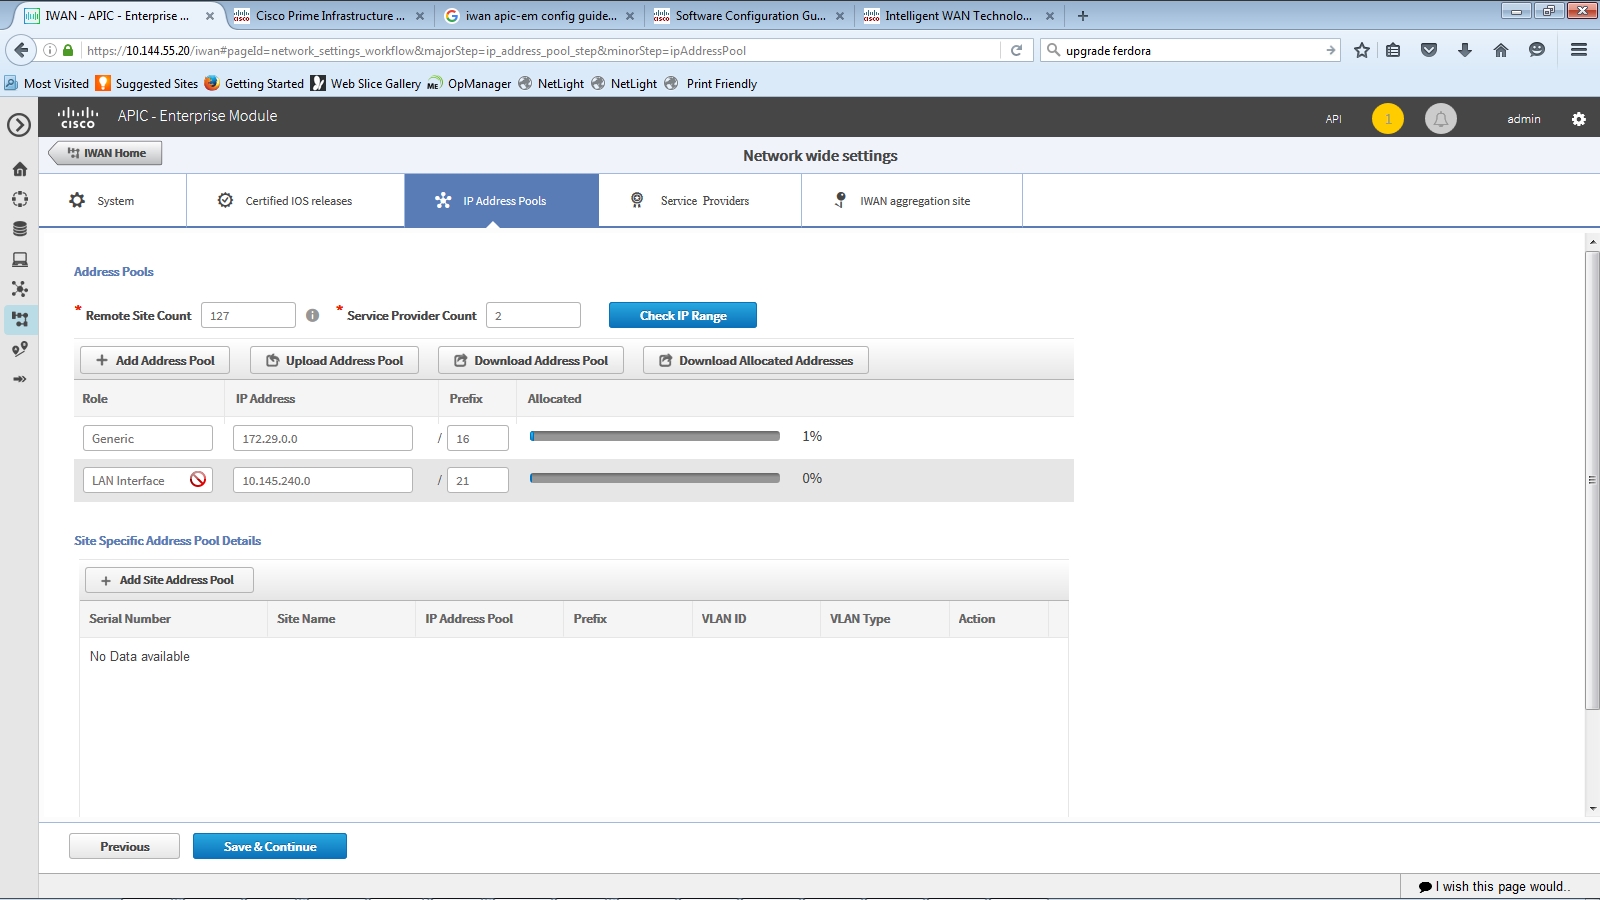This screenshot has height=900, width=1600.
Task: Open the OpManager bookmark
Action: (x=470, y=84)
